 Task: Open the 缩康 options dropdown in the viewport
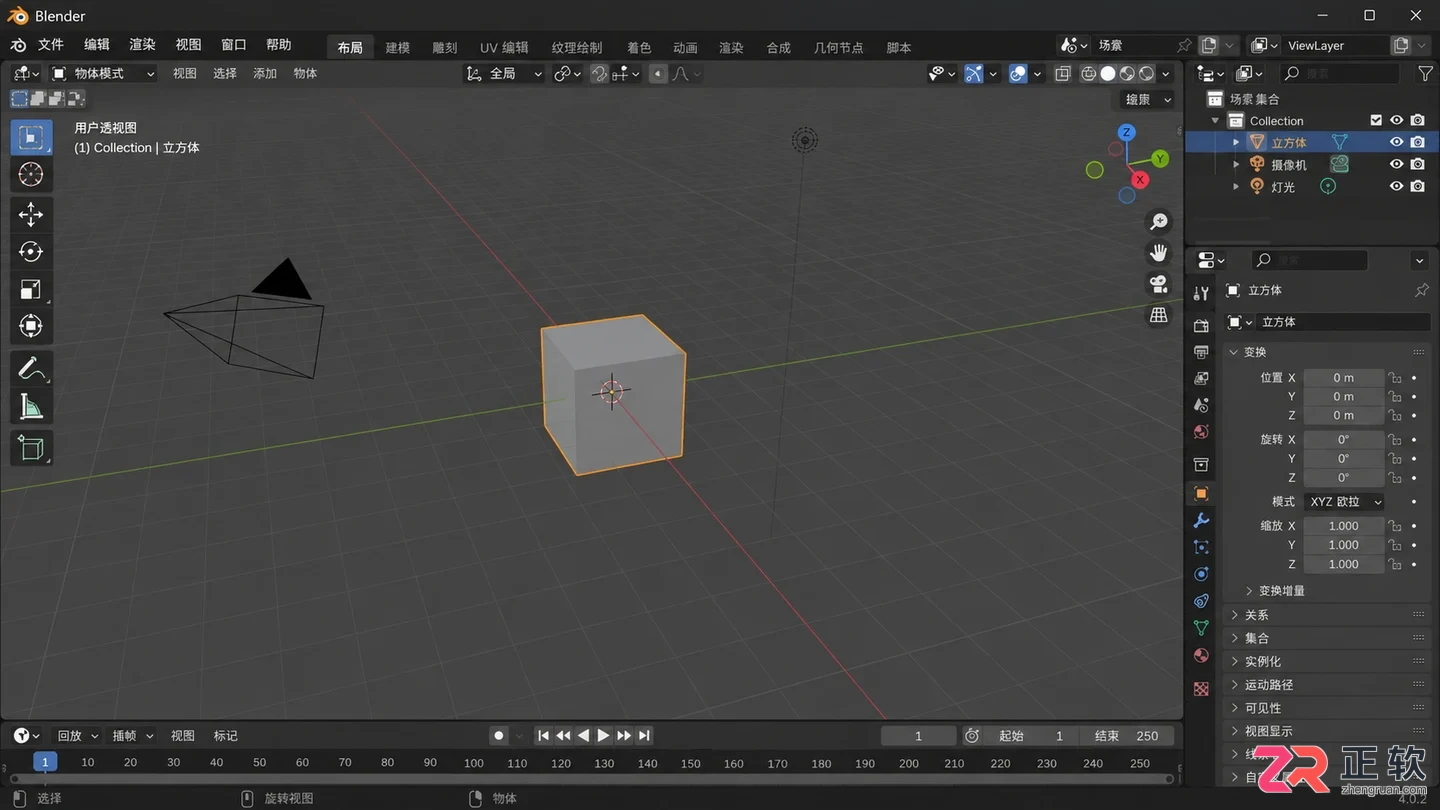(1146, 99)
